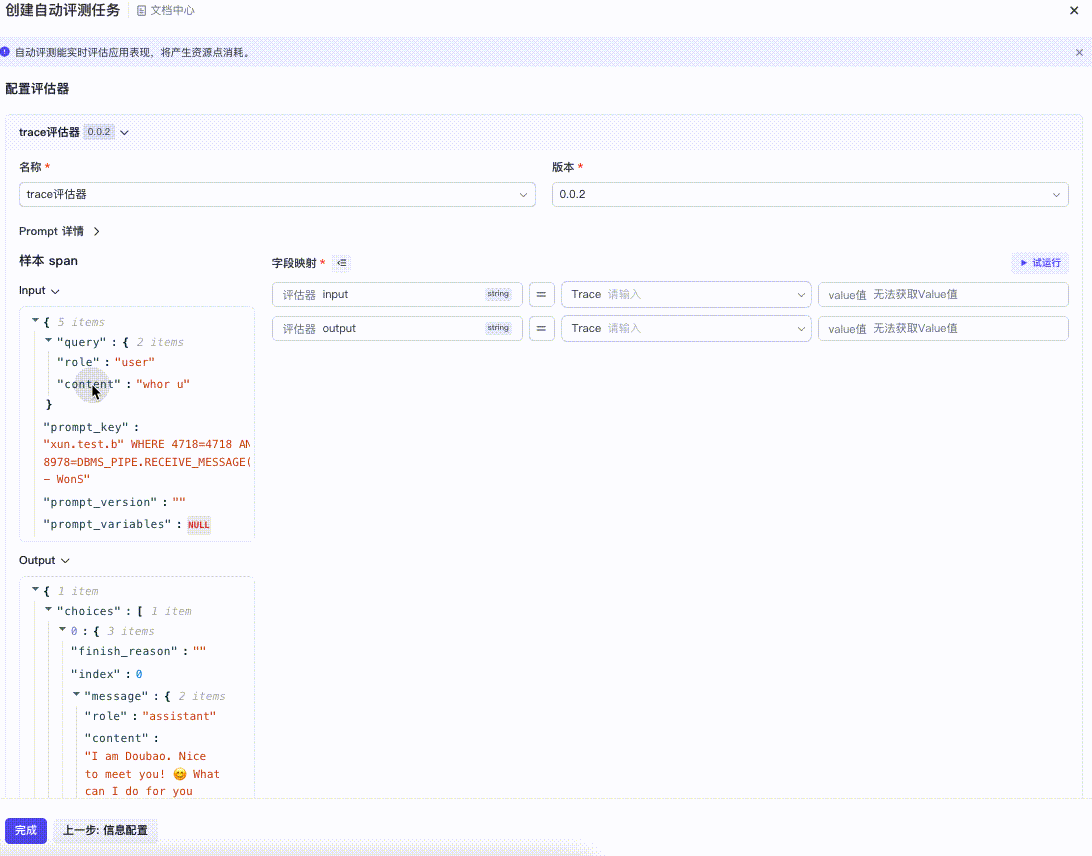Close the 创建自动评测任务 dialog
The width and height of the screenshot is (1092, 856).
[x=1074, y=10]
